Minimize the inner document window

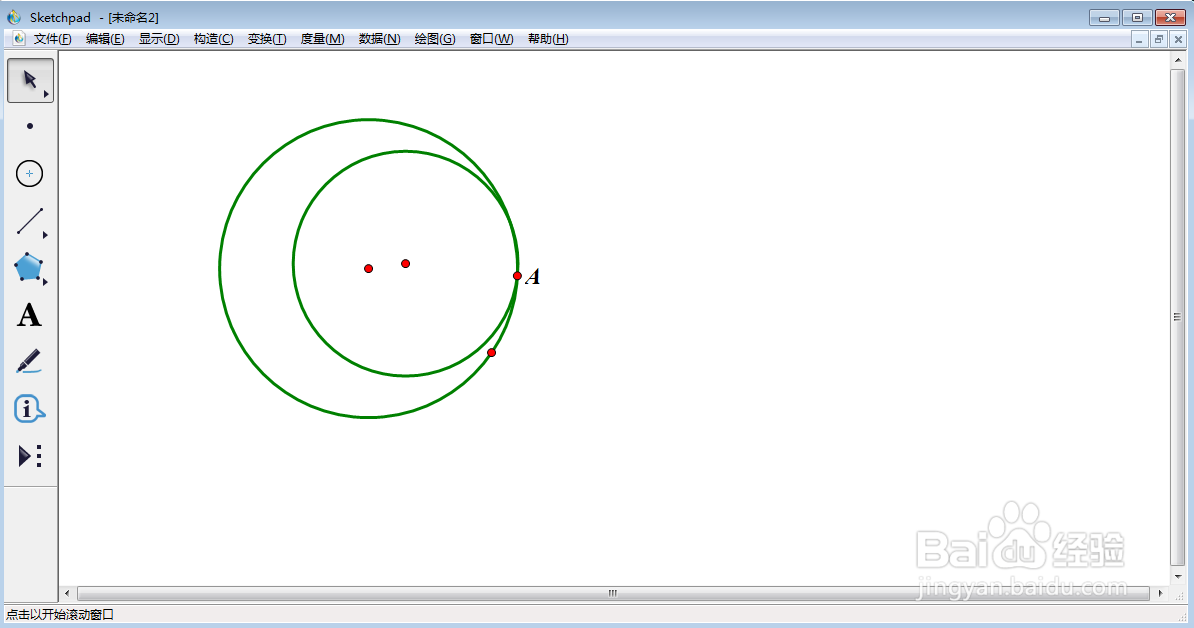[x=1139, y=40]
